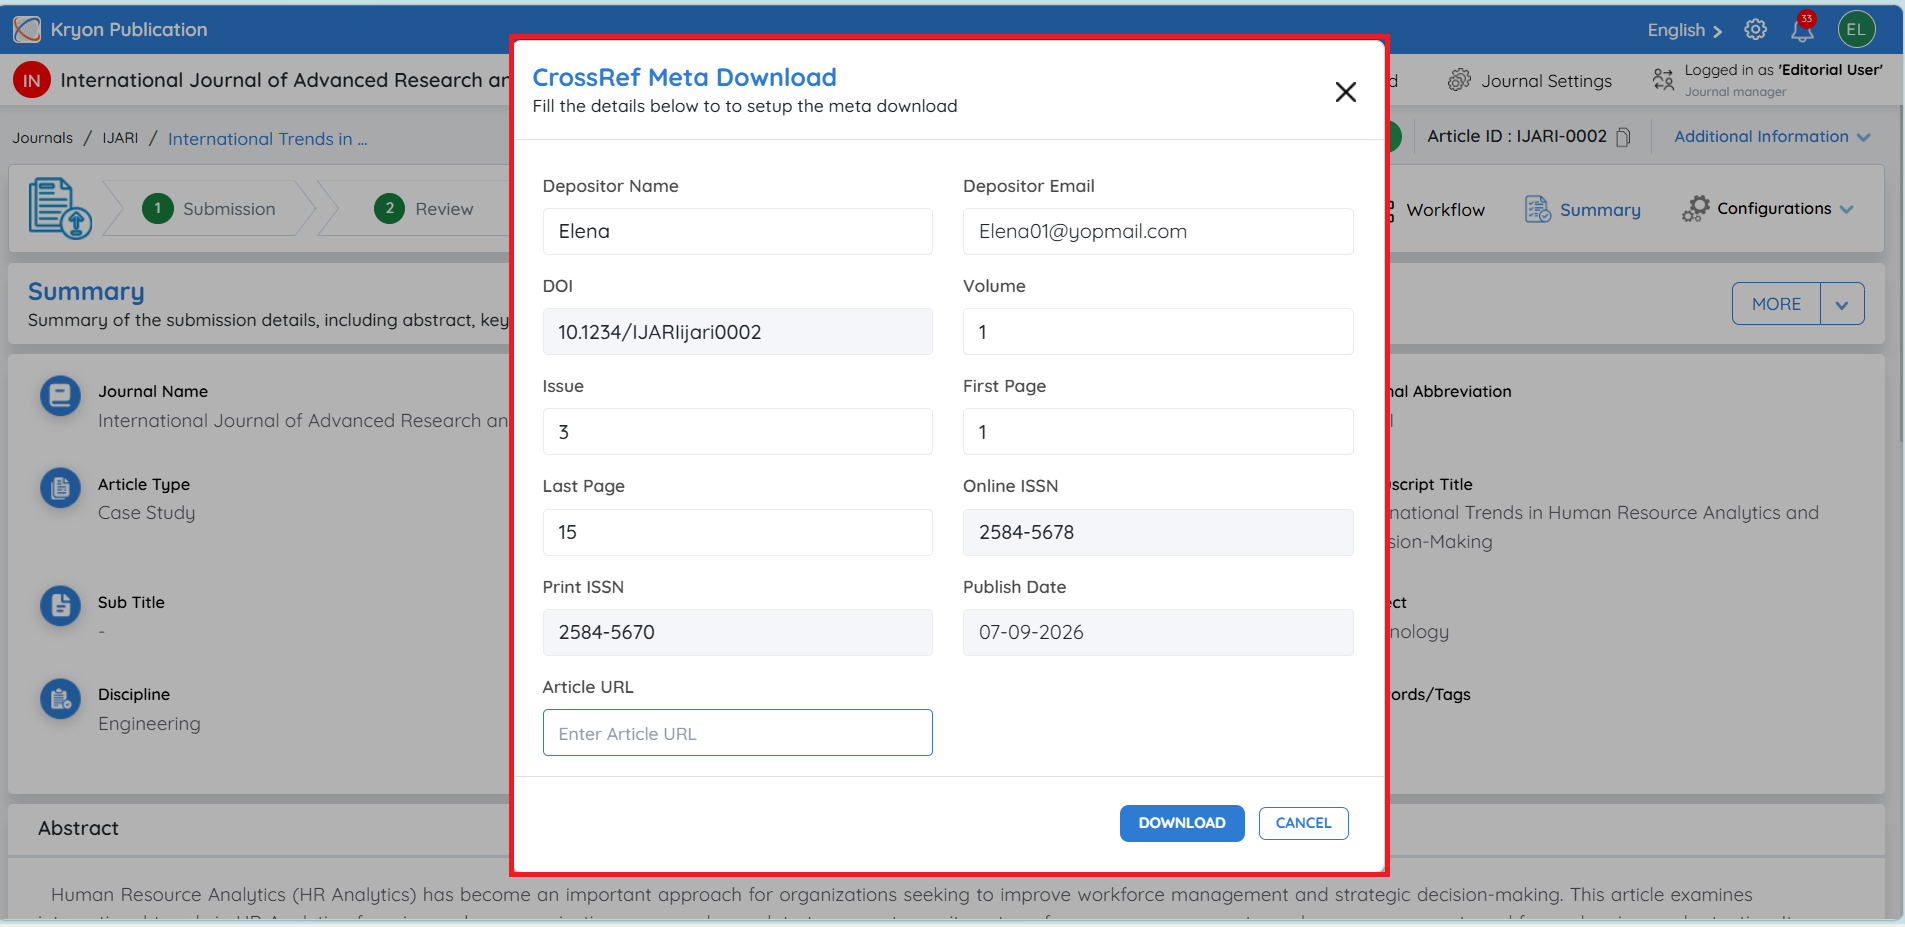Select the Last Page field
The width and height of the screenshot is (1905, 927).
click(x=737, y=532)
